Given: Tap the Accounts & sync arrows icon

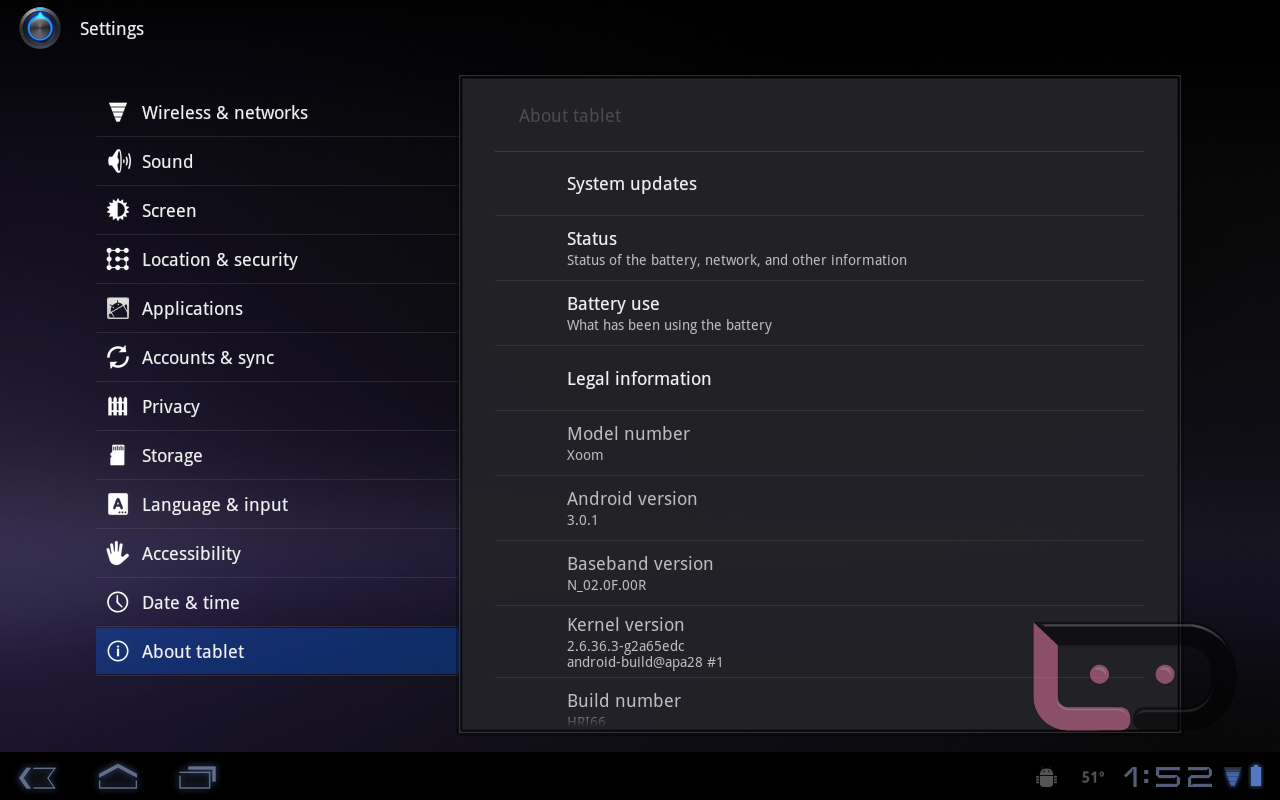Looking at the screenshot, I should 118,358.
